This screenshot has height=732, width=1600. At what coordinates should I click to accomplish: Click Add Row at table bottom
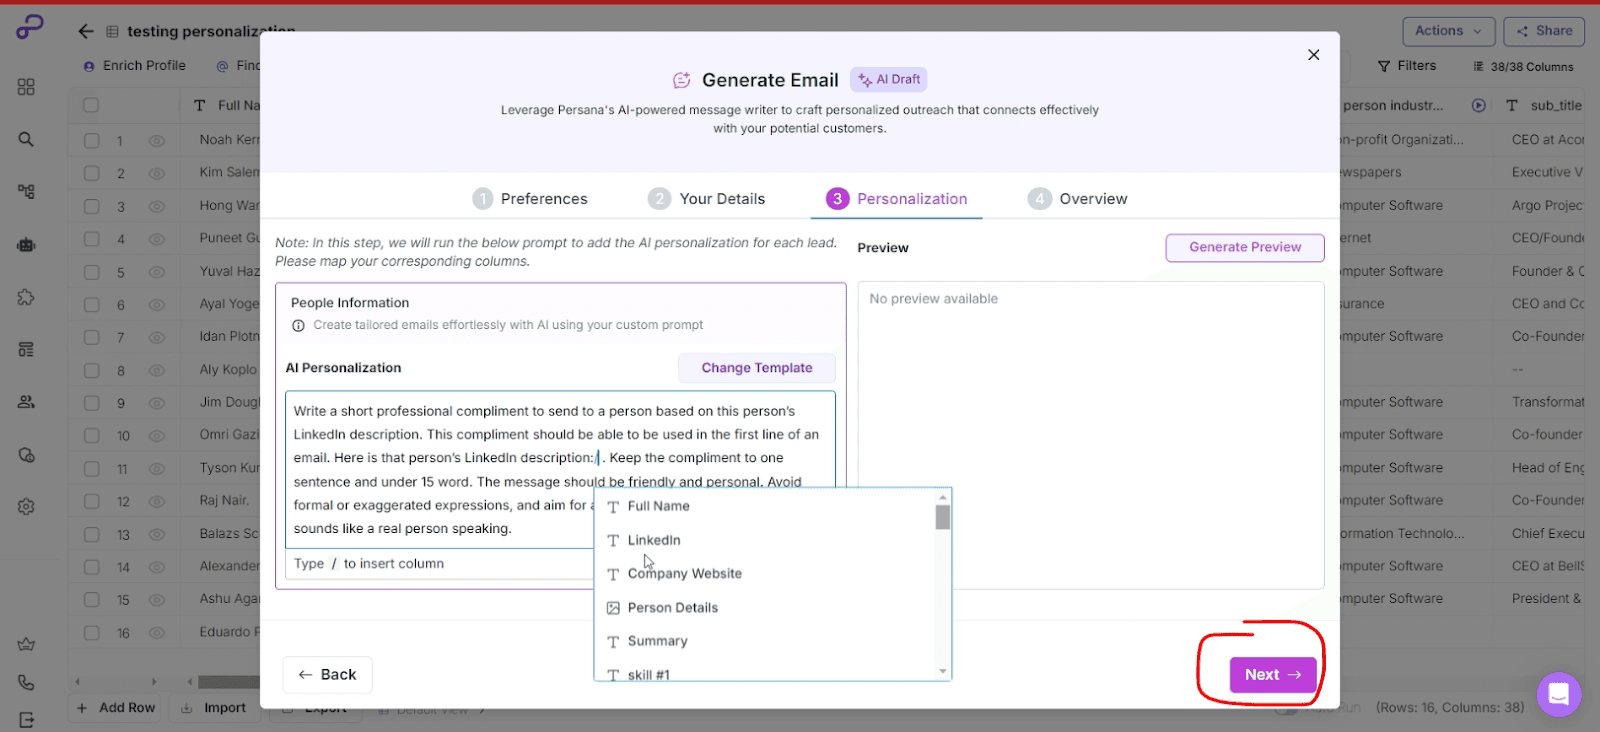point(117,708)
